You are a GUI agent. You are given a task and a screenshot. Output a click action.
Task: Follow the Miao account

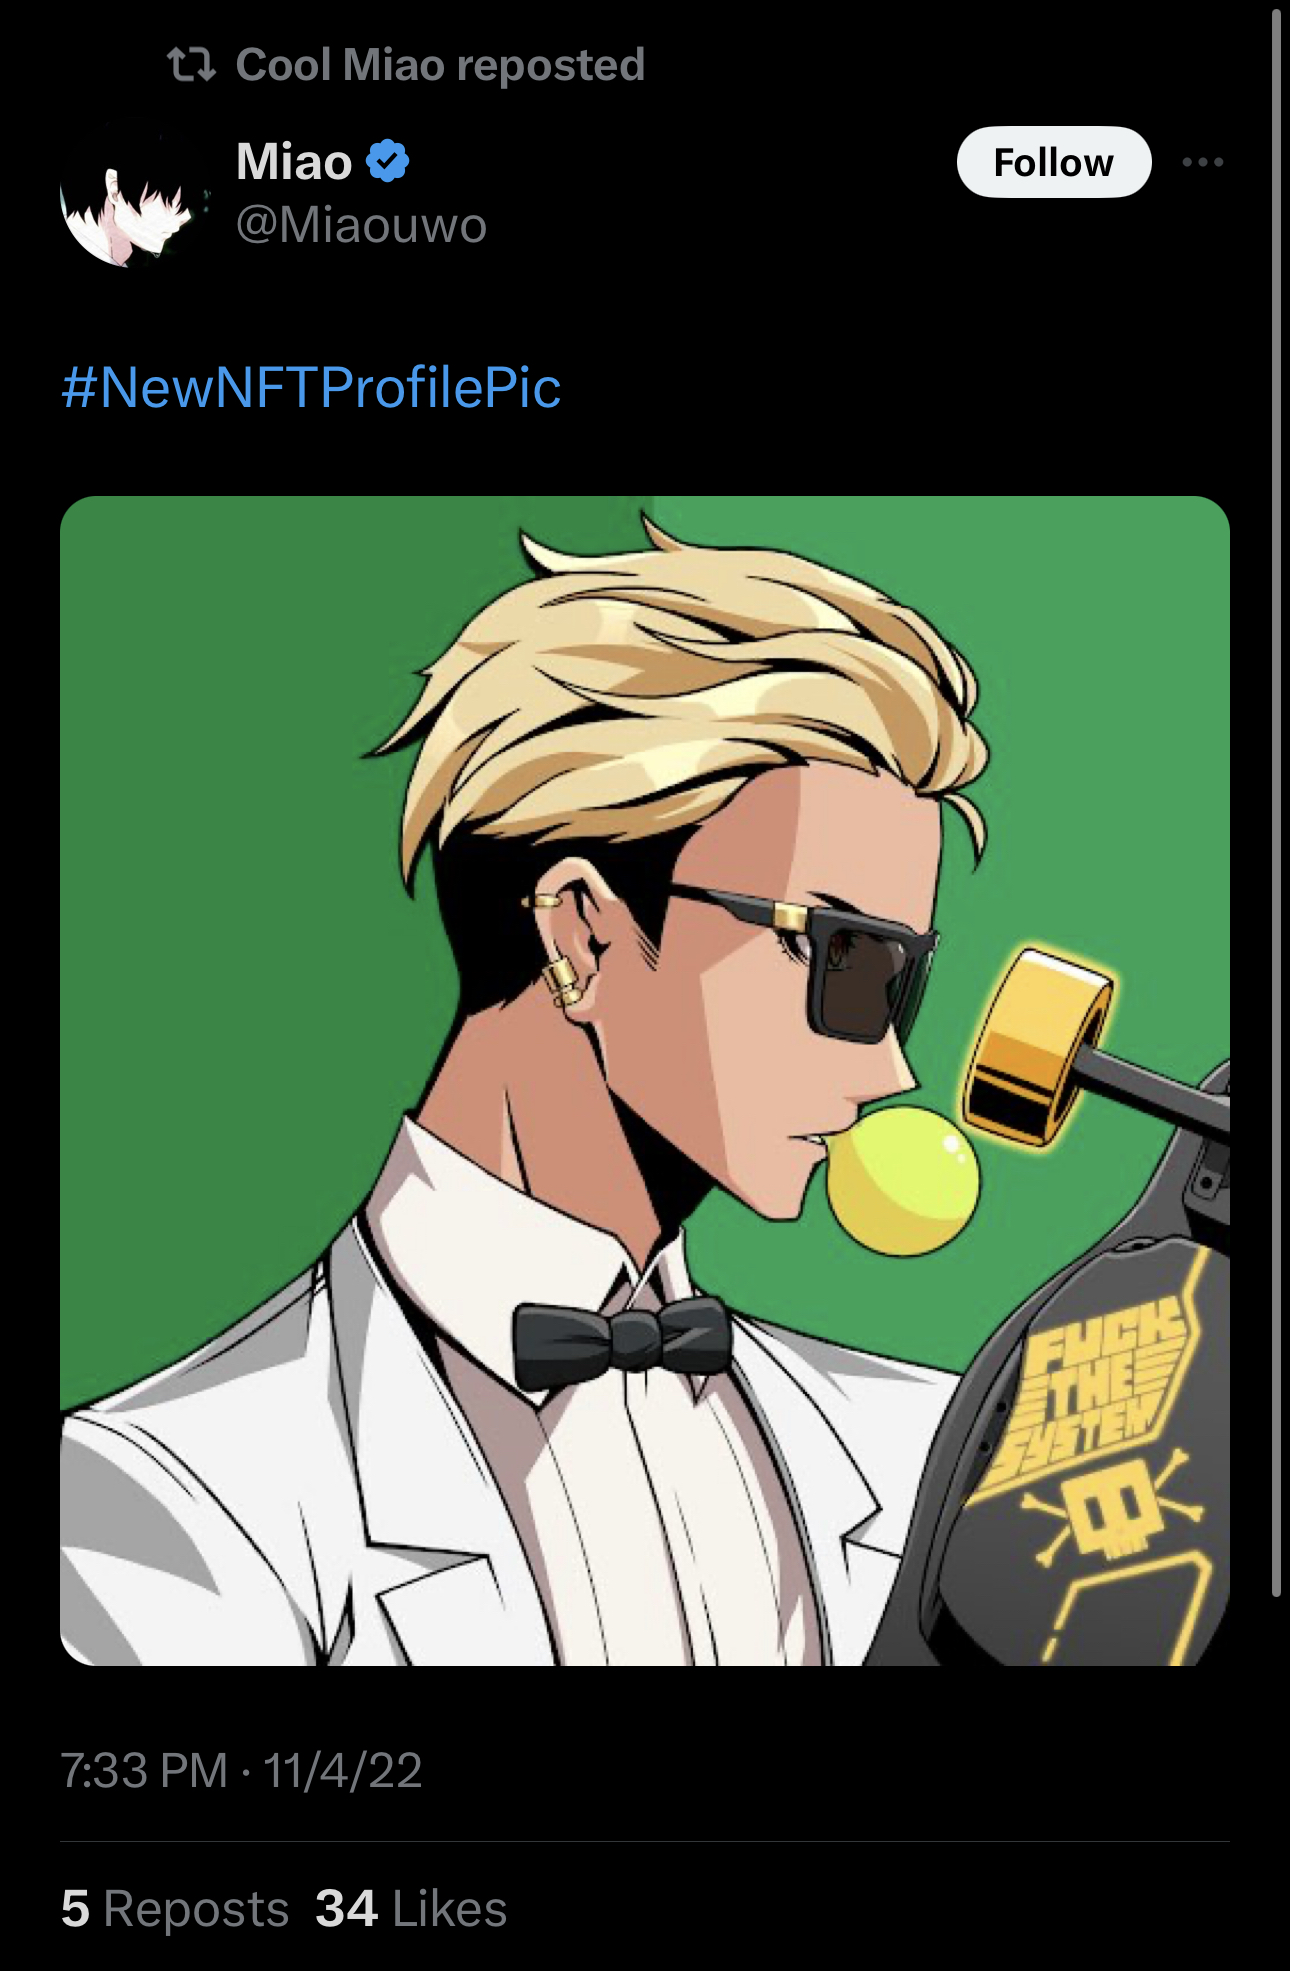point(1054,162)
